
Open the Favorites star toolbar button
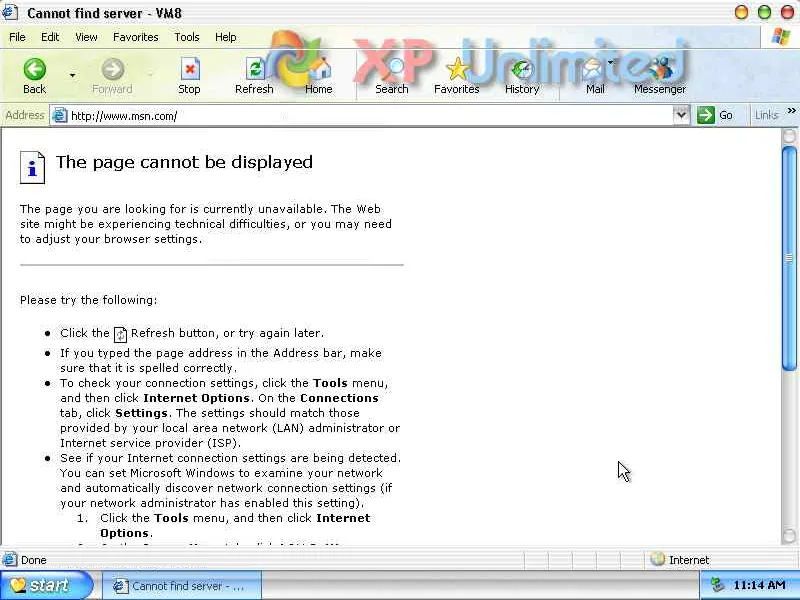click(x=457, y=76)
